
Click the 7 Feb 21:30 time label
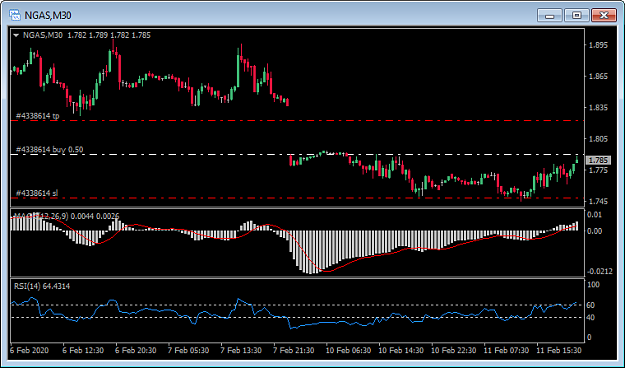pos(294,350)
